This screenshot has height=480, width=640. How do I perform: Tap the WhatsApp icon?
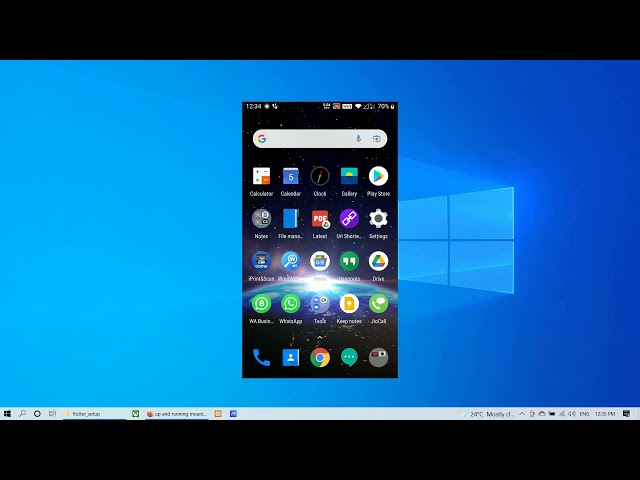[290, 304]
